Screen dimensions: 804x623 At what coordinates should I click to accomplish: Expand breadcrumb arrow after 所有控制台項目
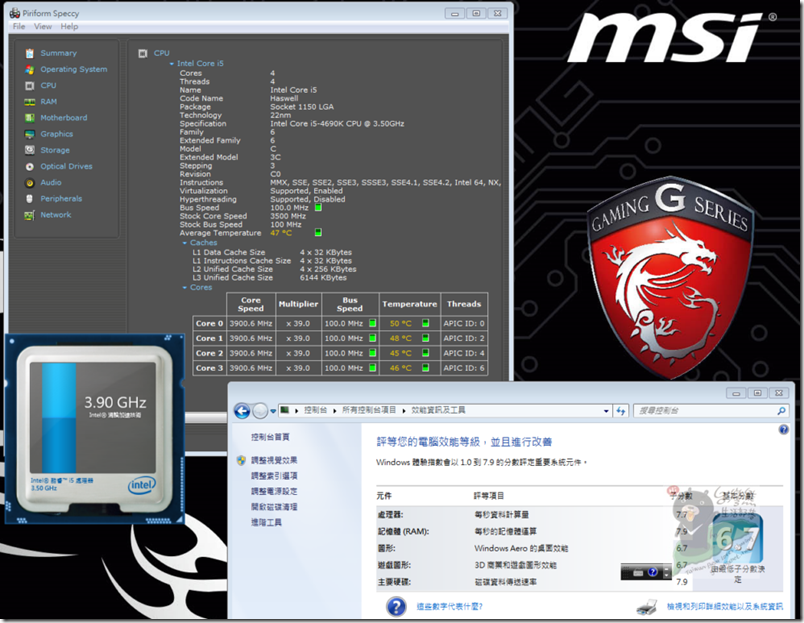pyautogui.click(x=404, y=410)
